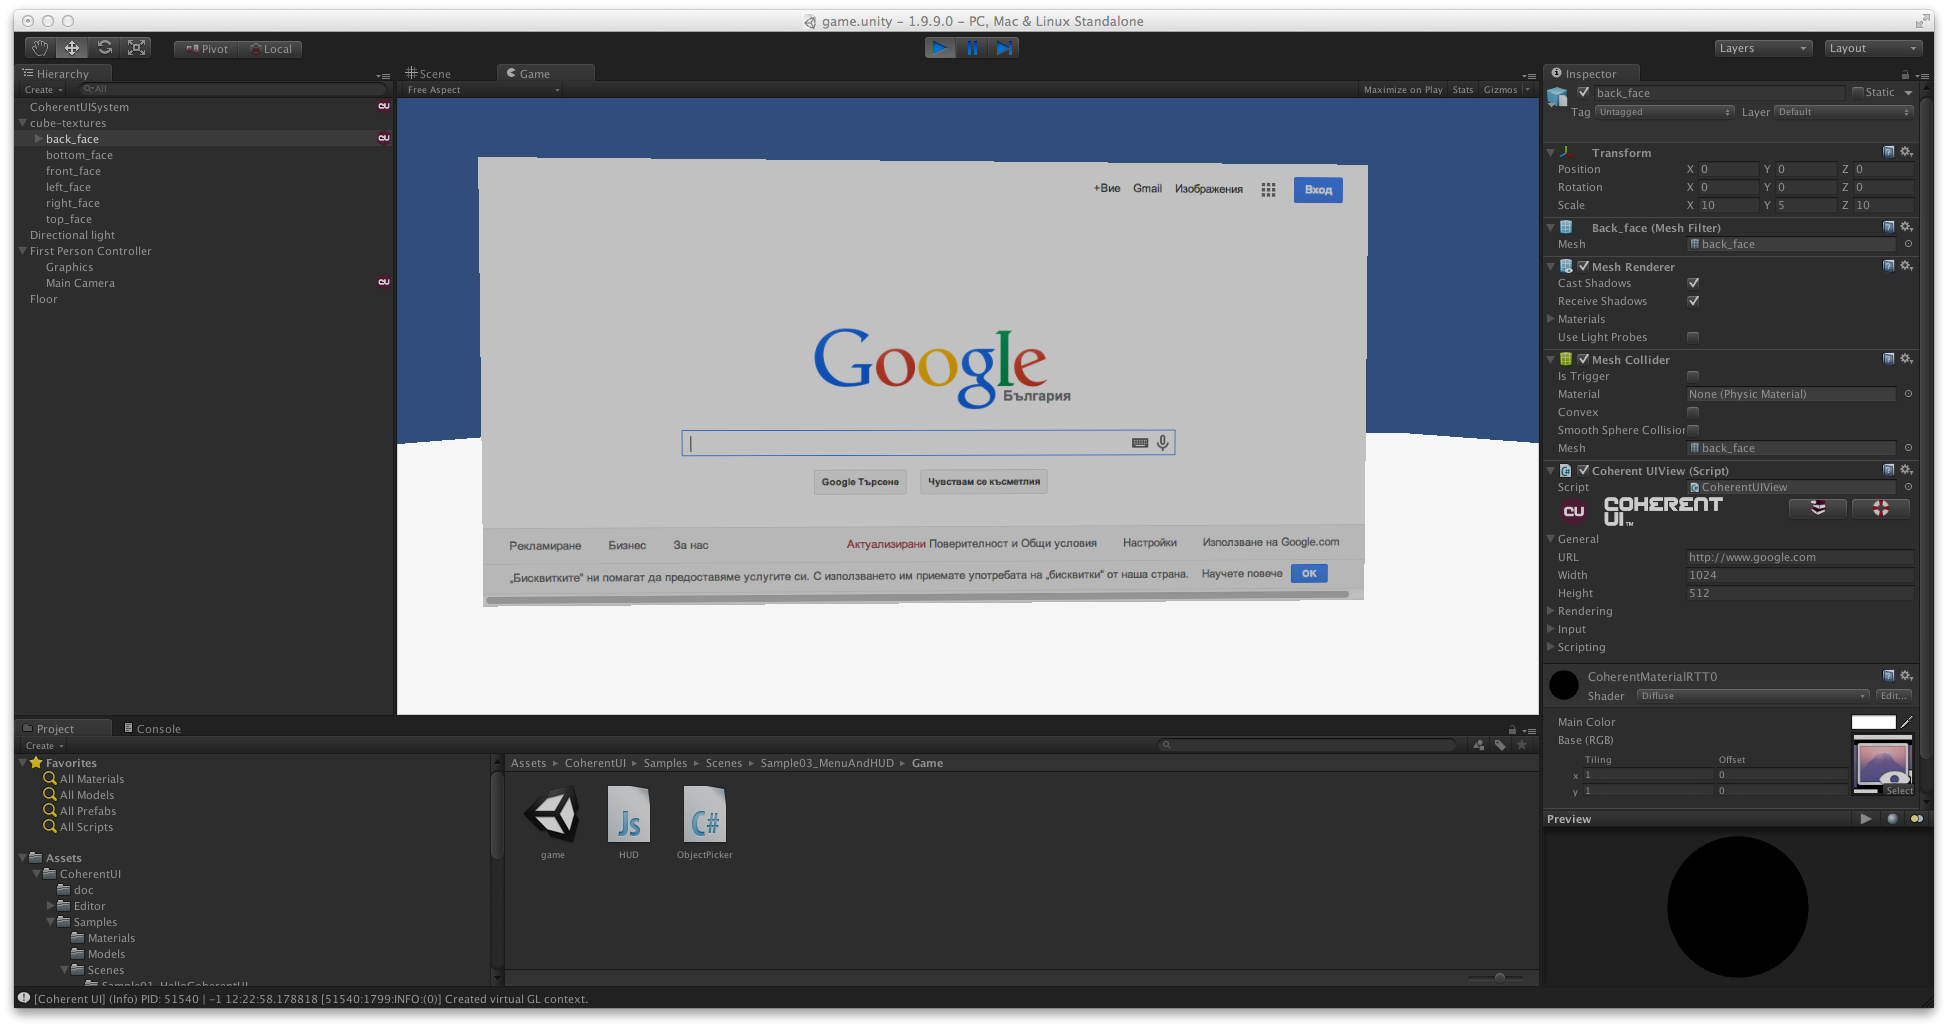Viewport: 1948px width, 1028px height.
Task: Toggle the back_face active checkbox
Action: pos(1583,92)
